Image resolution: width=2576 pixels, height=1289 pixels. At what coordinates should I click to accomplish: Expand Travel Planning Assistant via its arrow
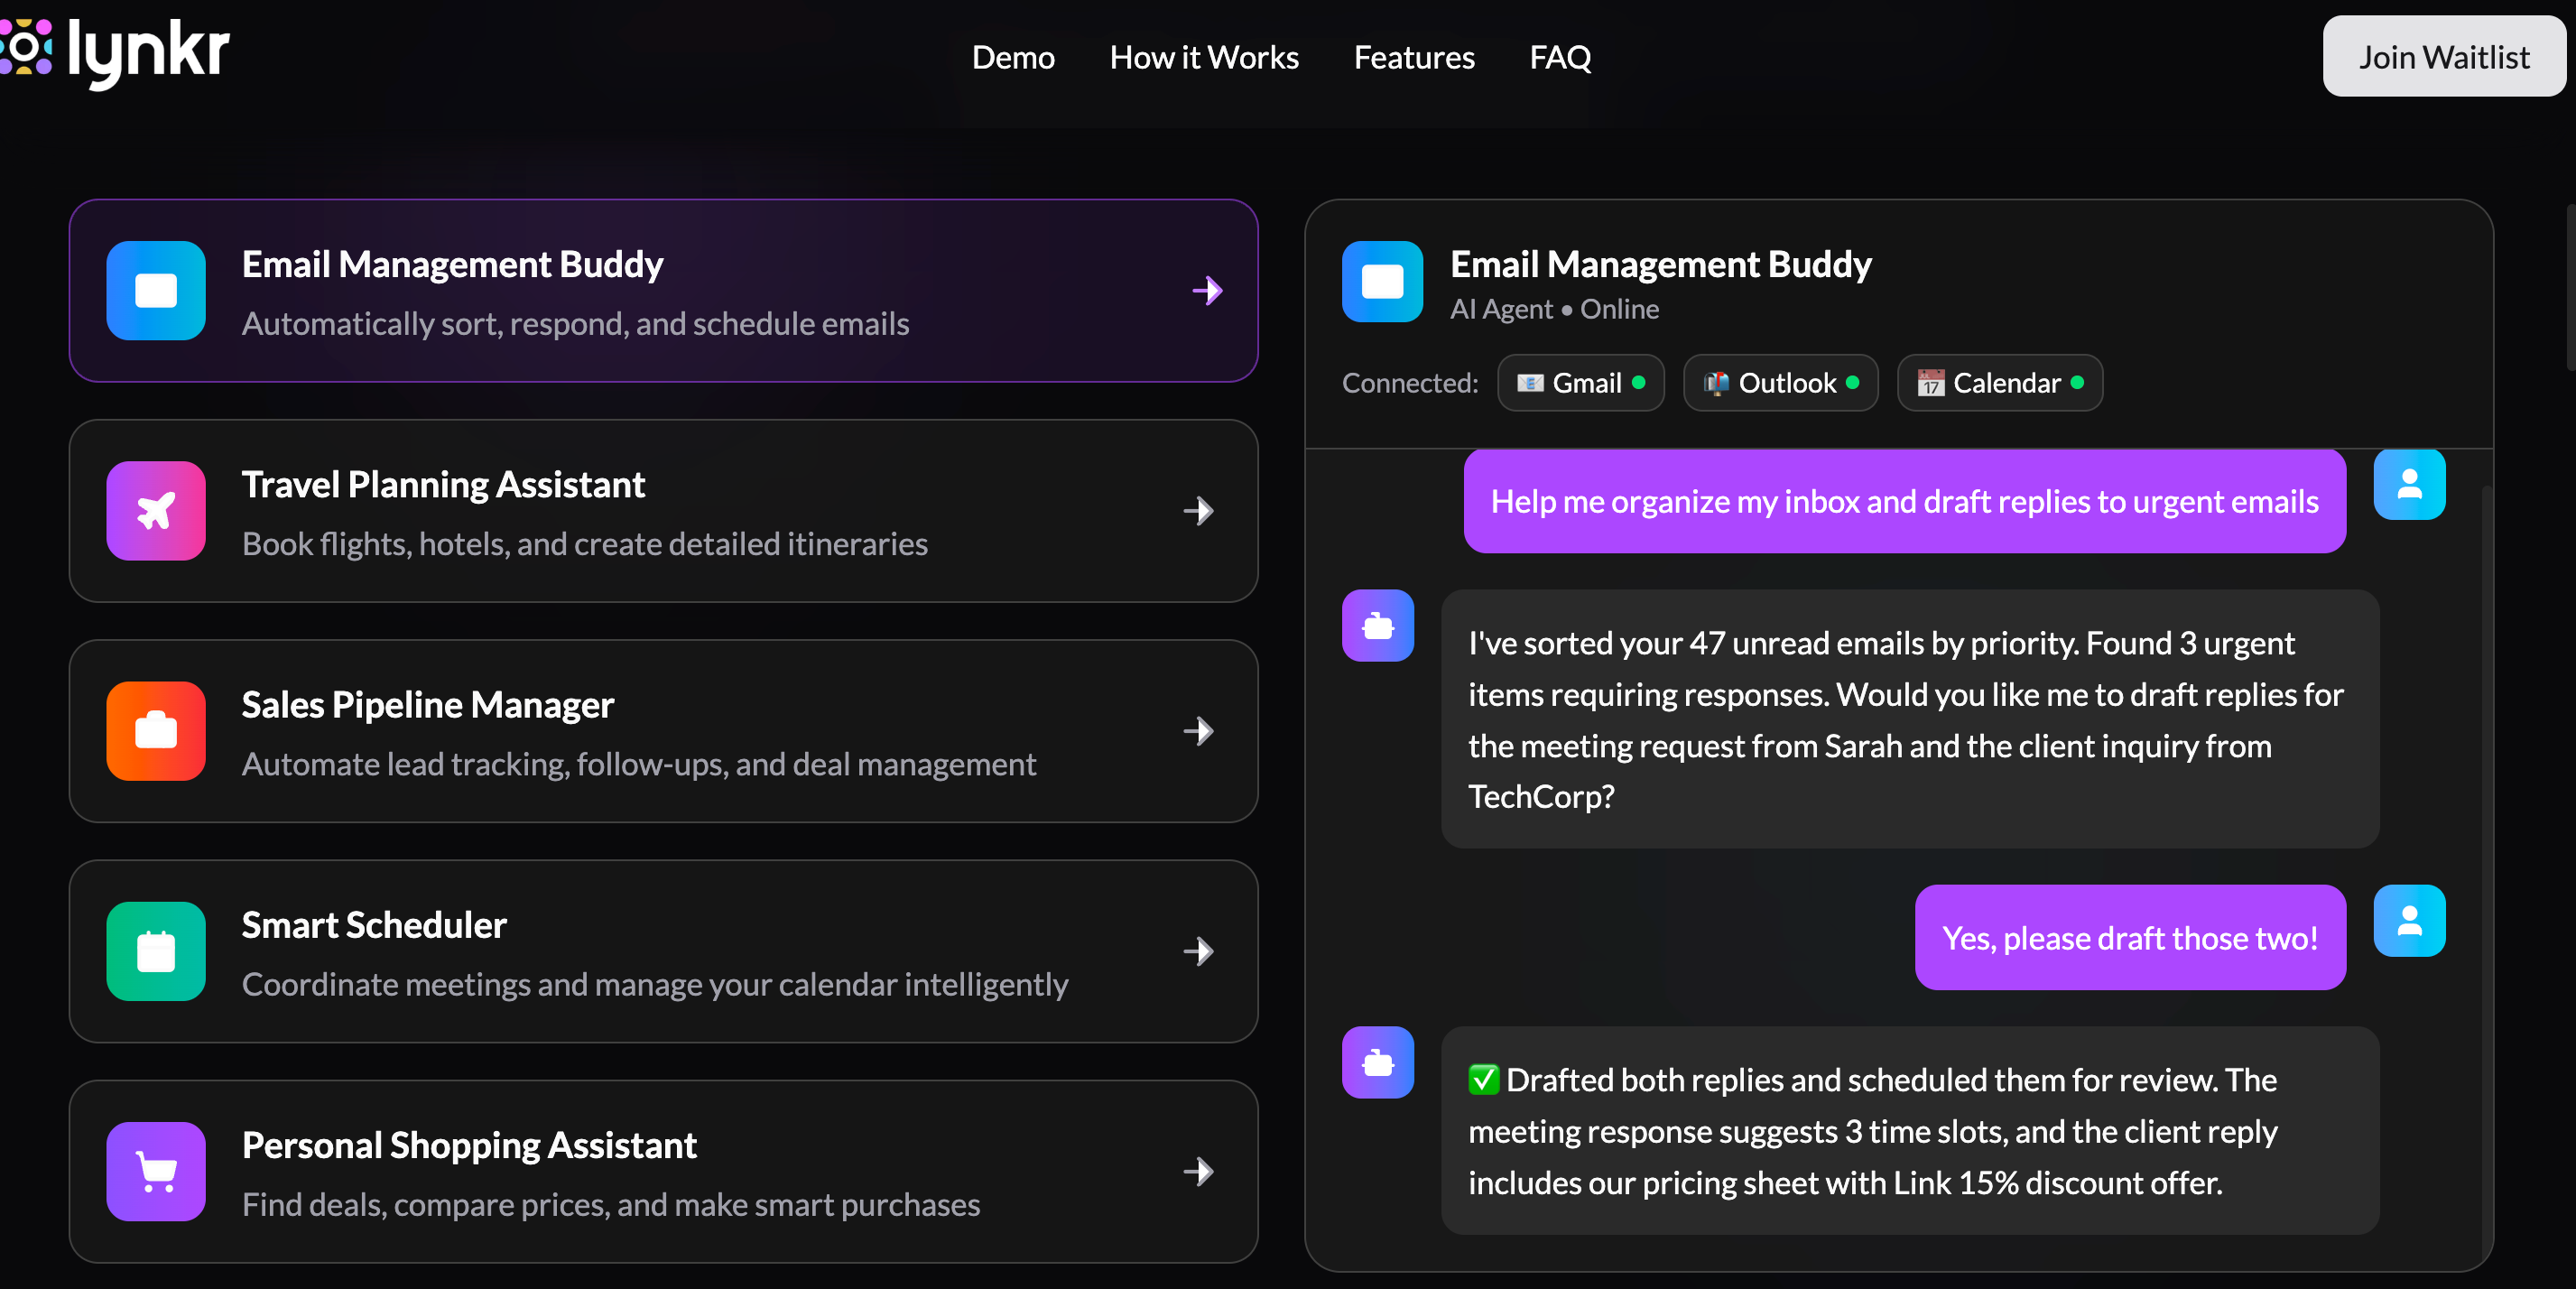[x=1198, y=511]
